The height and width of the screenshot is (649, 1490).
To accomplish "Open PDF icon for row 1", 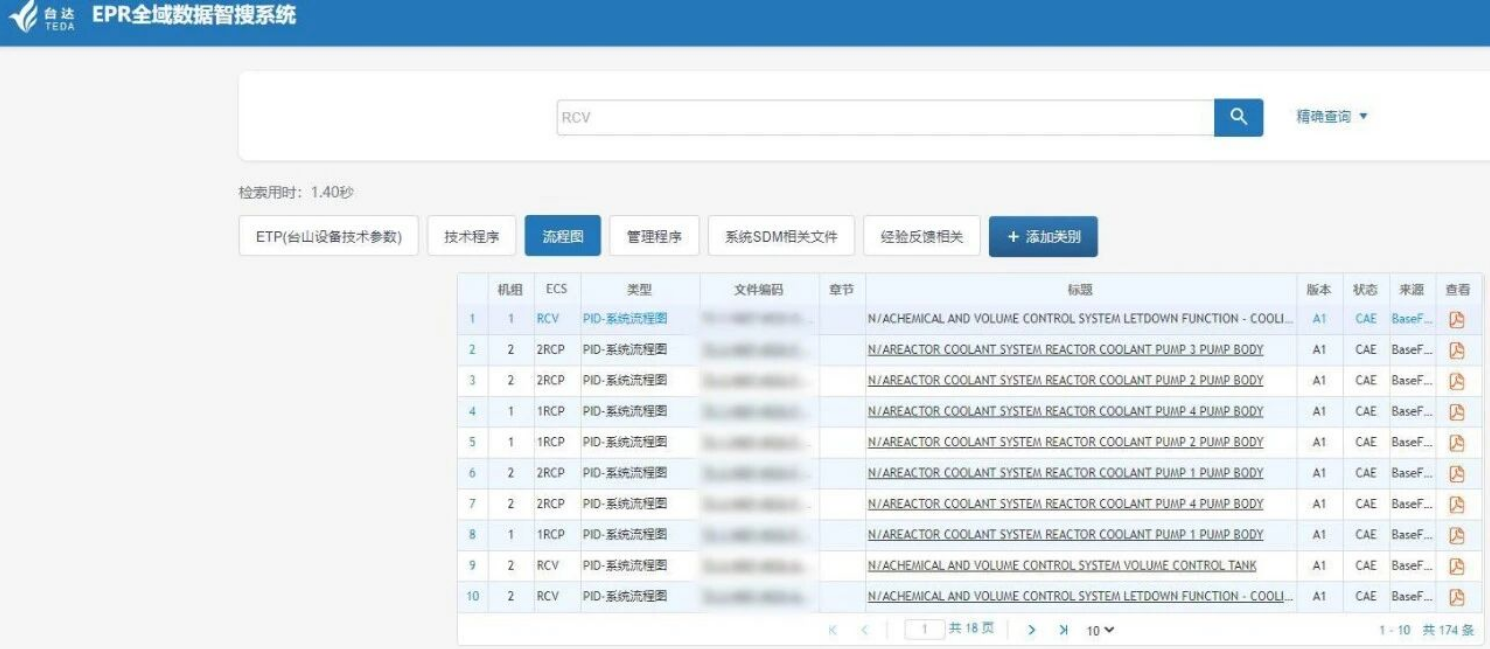I will click(1456, 319).
